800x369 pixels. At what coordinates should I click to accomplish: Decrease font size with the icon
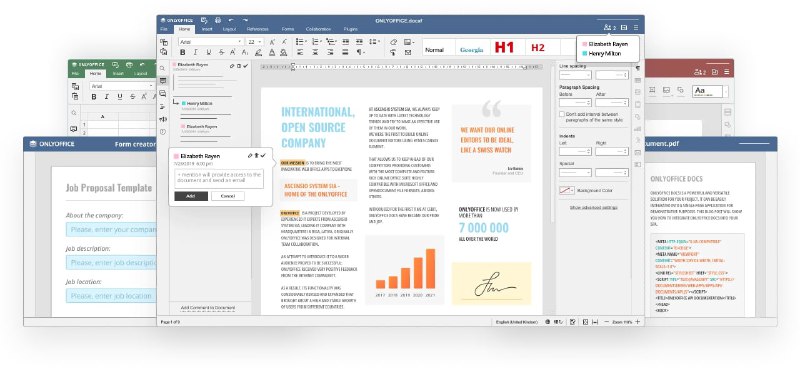click(x=285, y=42)
